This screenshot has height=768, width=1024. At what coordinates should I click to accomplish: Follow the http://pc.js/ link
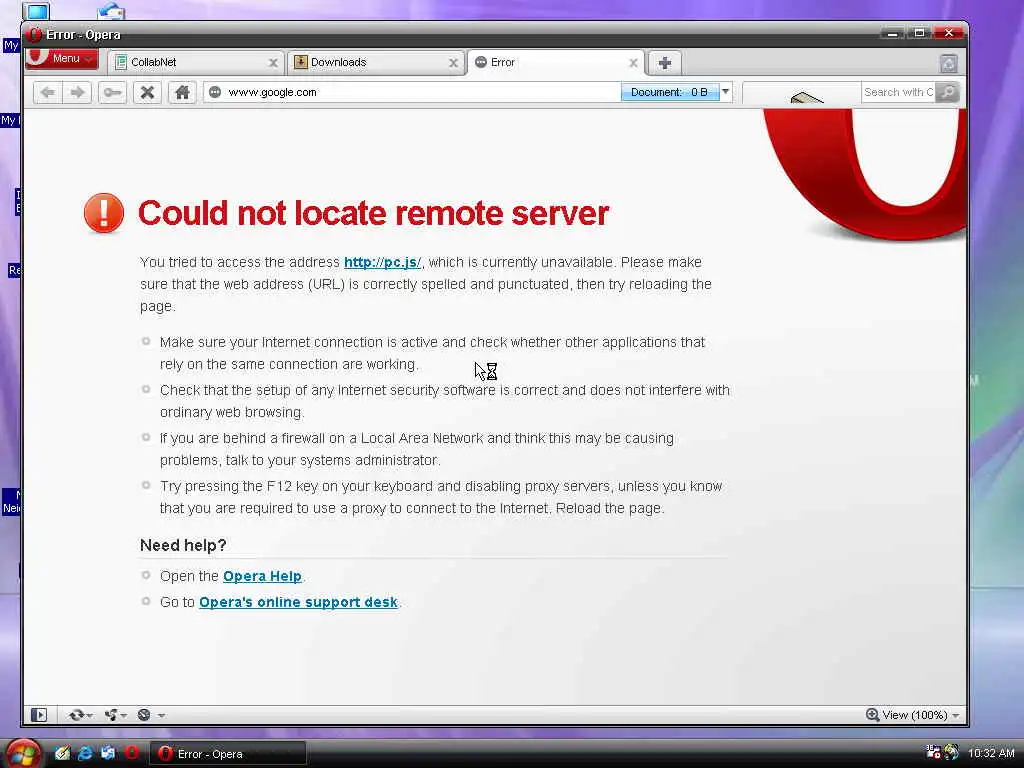383,262
